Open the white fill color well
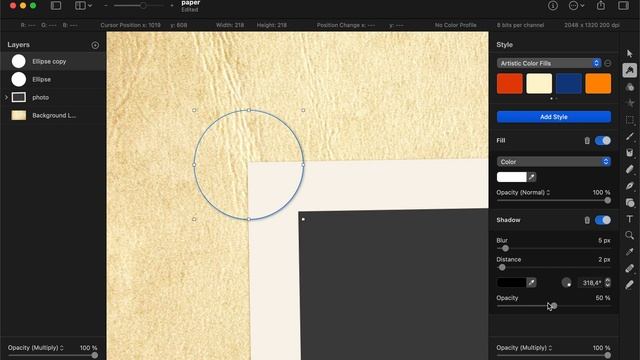Image resolution: width=640 pixels, height=360 pixels. (511, 177)
